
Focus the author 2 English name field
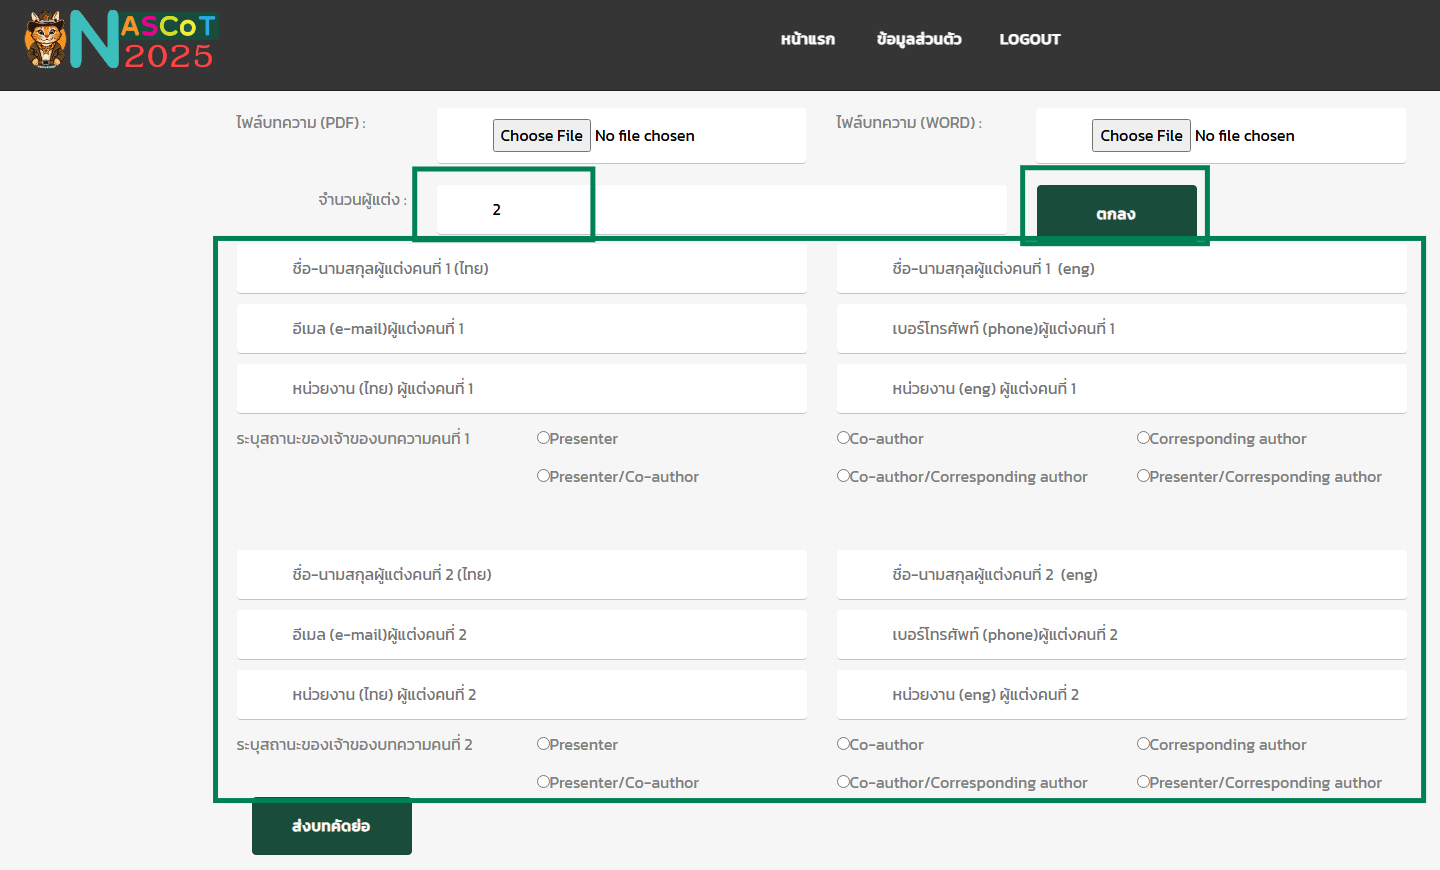[x=1121, y=574]
